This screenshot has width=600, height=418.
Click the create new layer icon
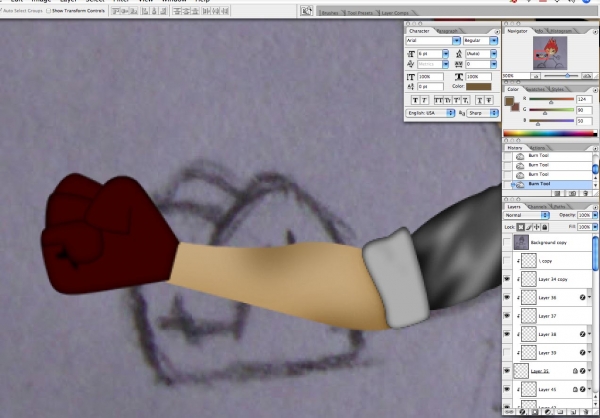[573, 412]
